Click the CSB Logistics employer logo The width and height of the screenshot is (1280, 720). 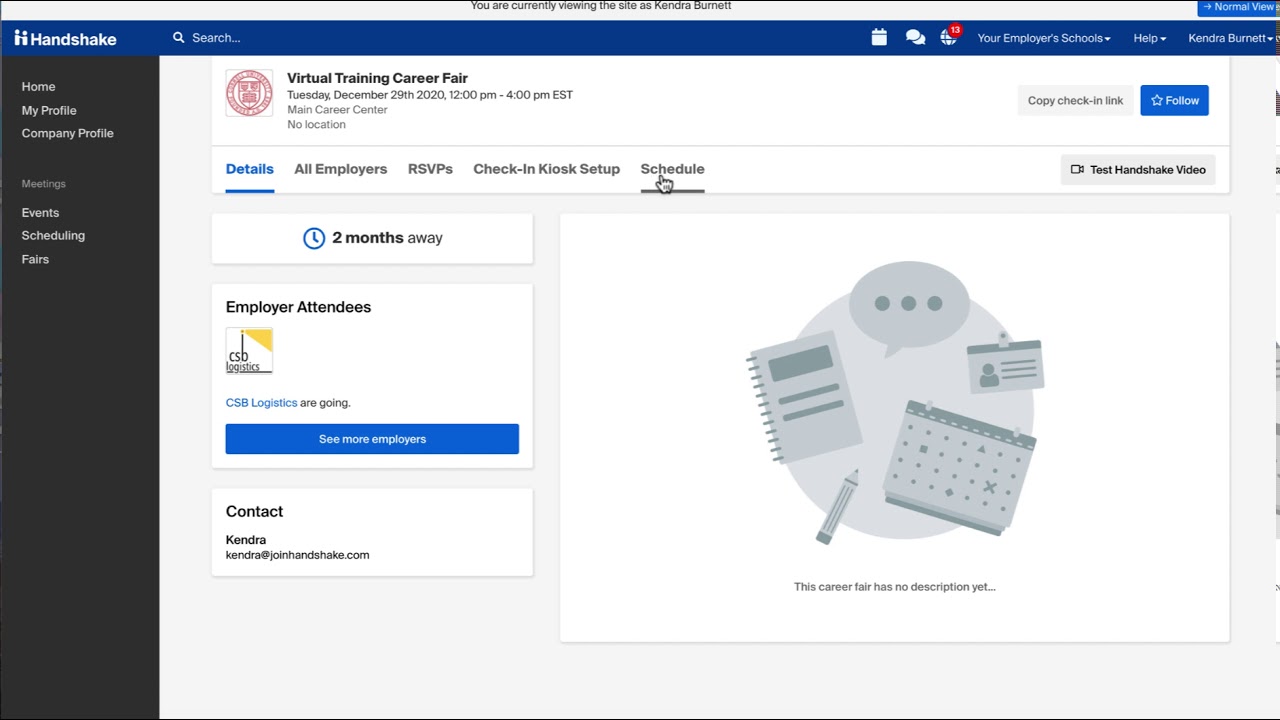[249, 351]
